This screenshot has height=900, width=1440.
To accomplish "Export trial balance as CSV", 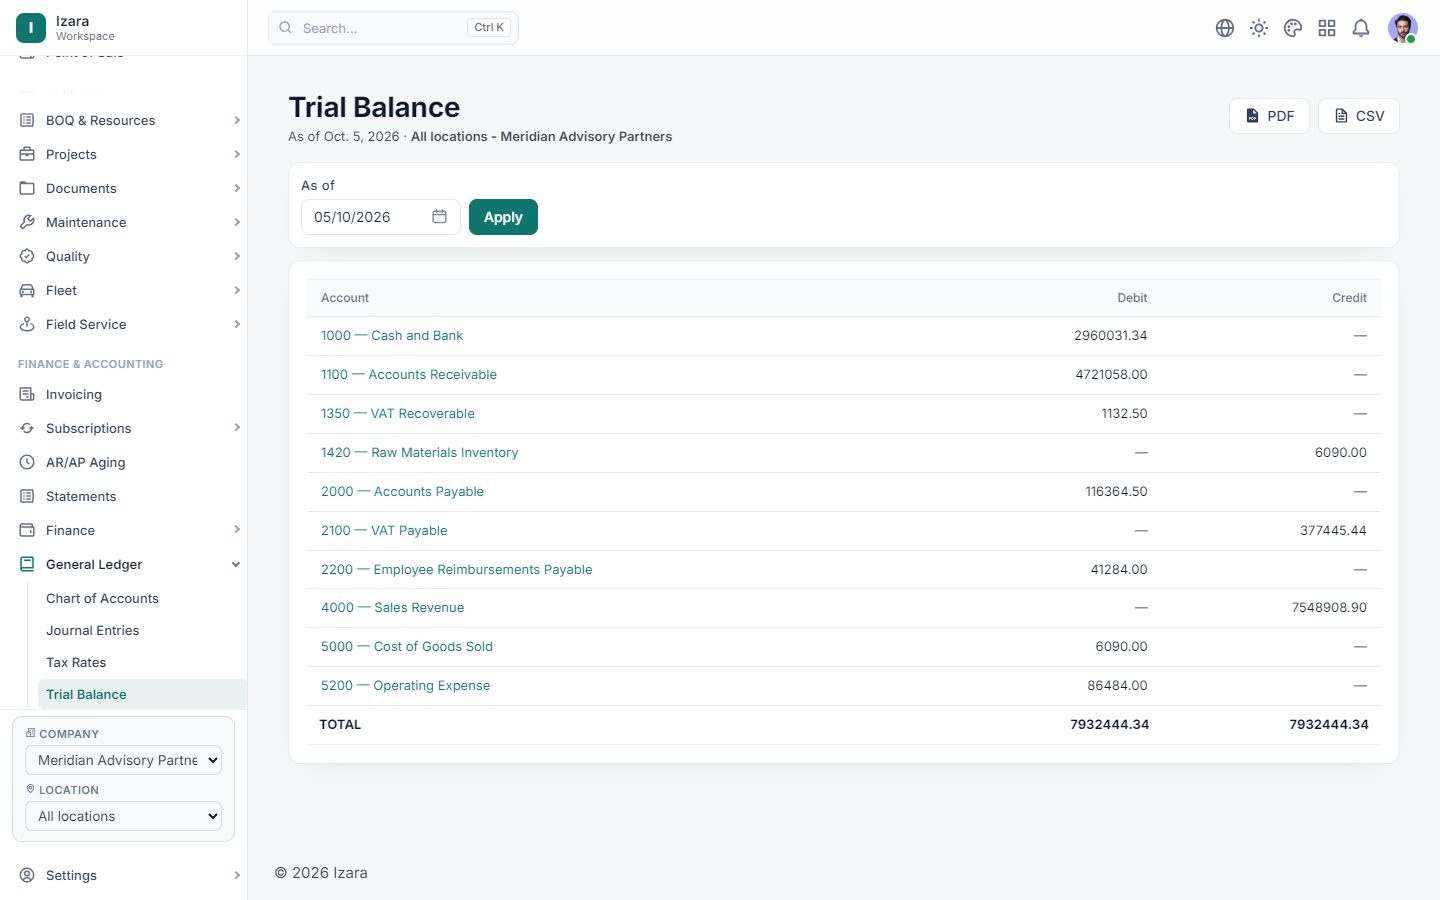I will 1359,116.
